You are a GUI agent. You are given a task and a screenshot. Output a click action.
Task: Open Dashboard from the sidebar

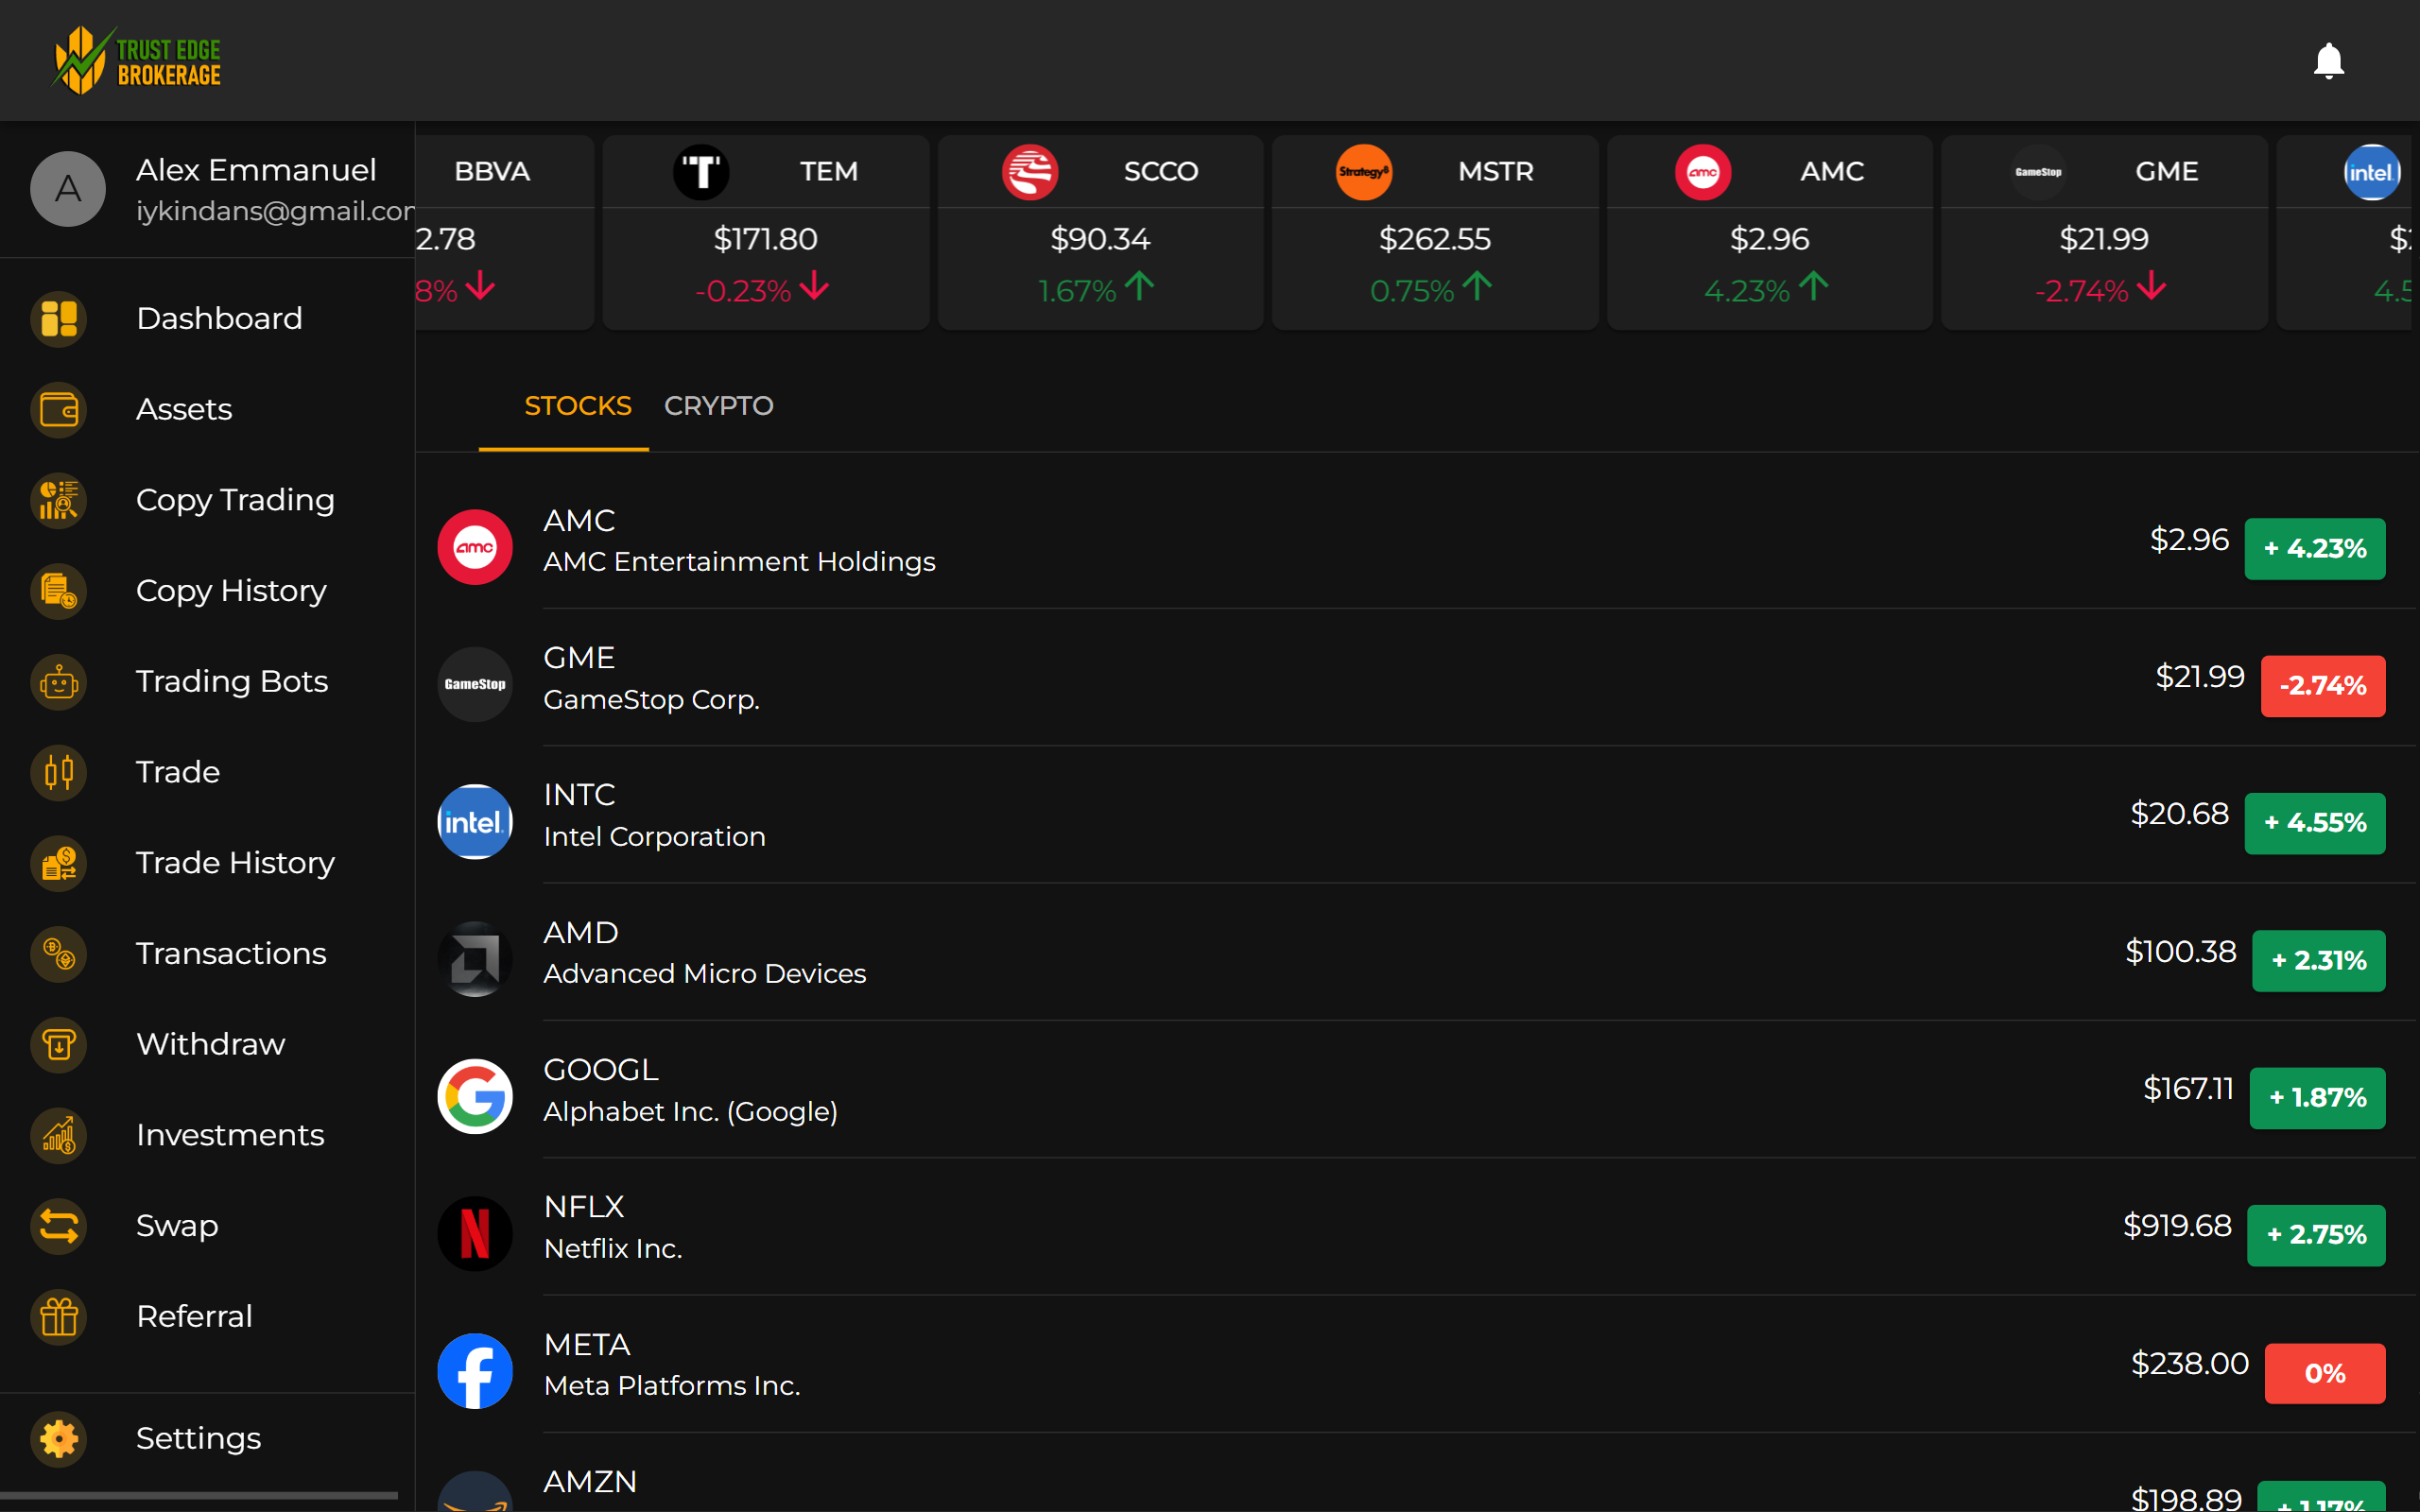(x=207, y=319)
